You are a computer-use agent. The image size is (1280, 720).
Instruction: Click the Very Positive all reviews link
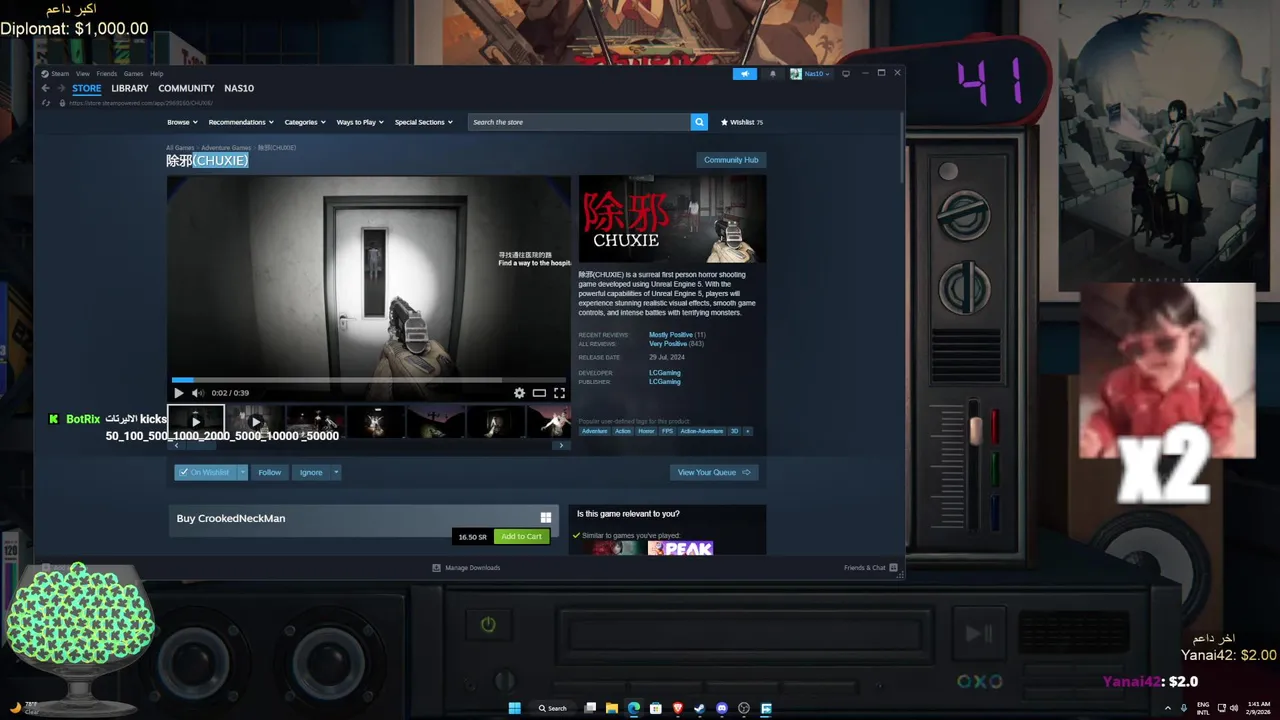tap(668, 344)
